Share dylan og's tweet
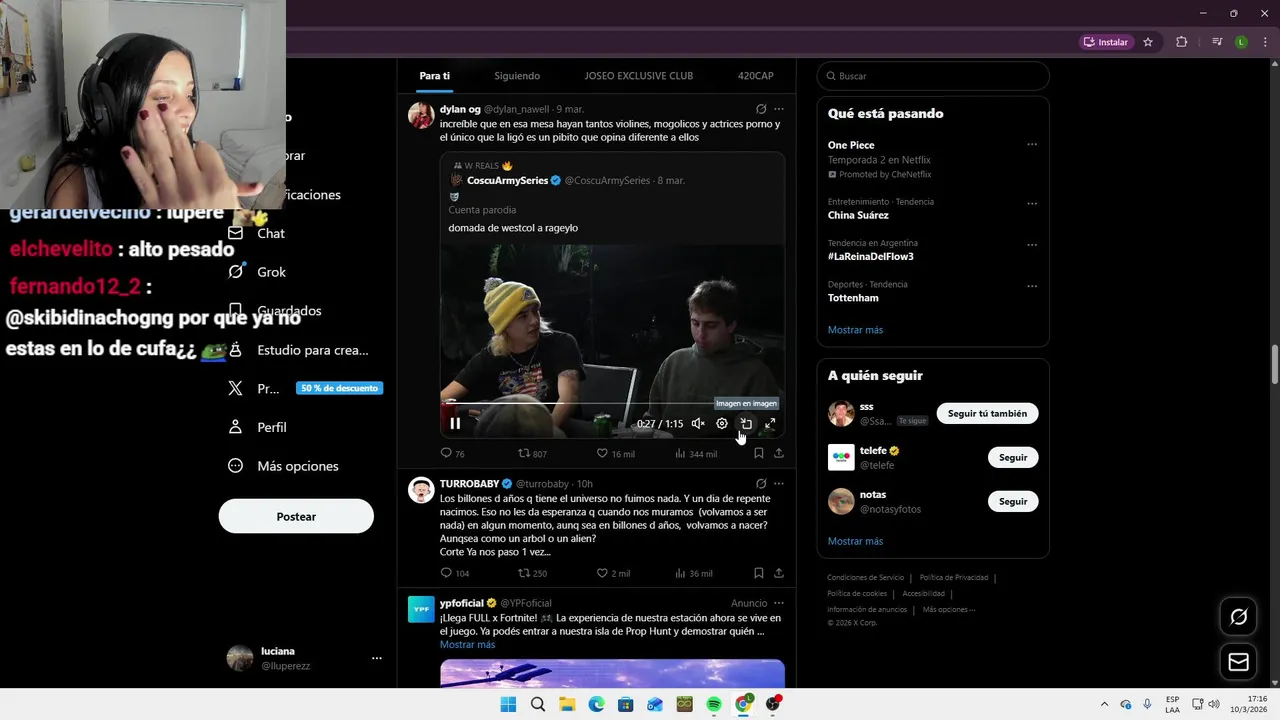Viewport: 1280px width, 720px height. pos(779,453)
